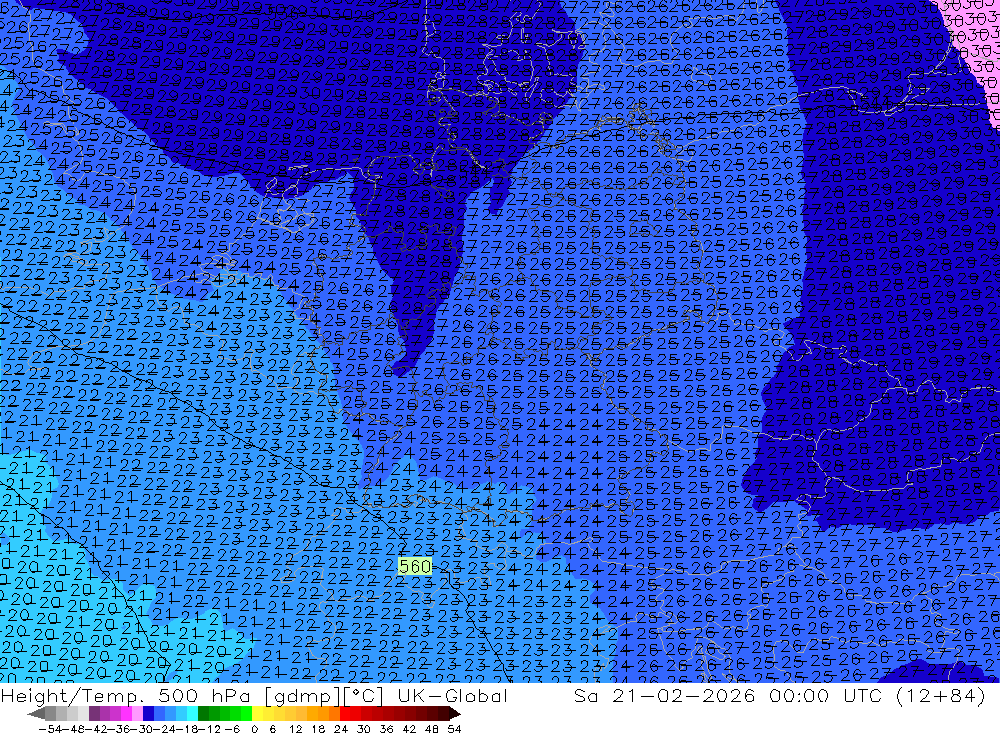Click the dark blue swatch at -30
Viewport: 1000px width, 733px height.
tap(148, 714)
